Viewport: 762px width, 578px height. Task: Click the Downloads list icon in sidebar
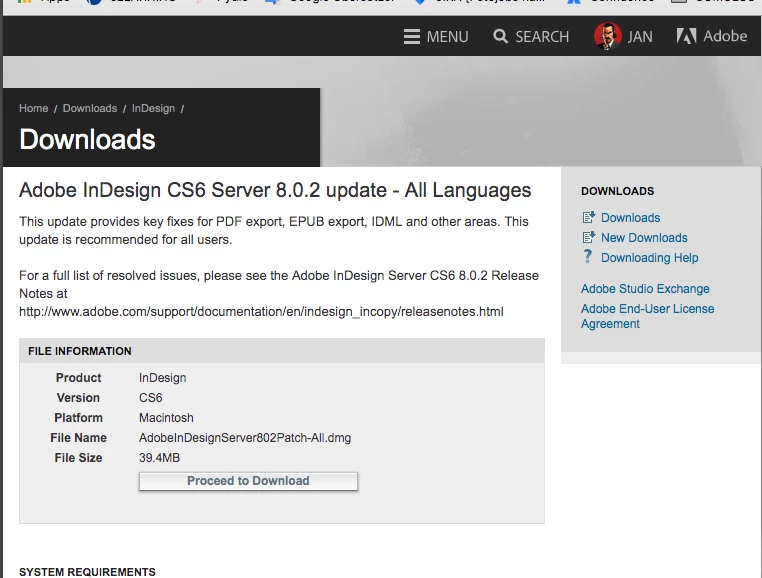point(589,217)
